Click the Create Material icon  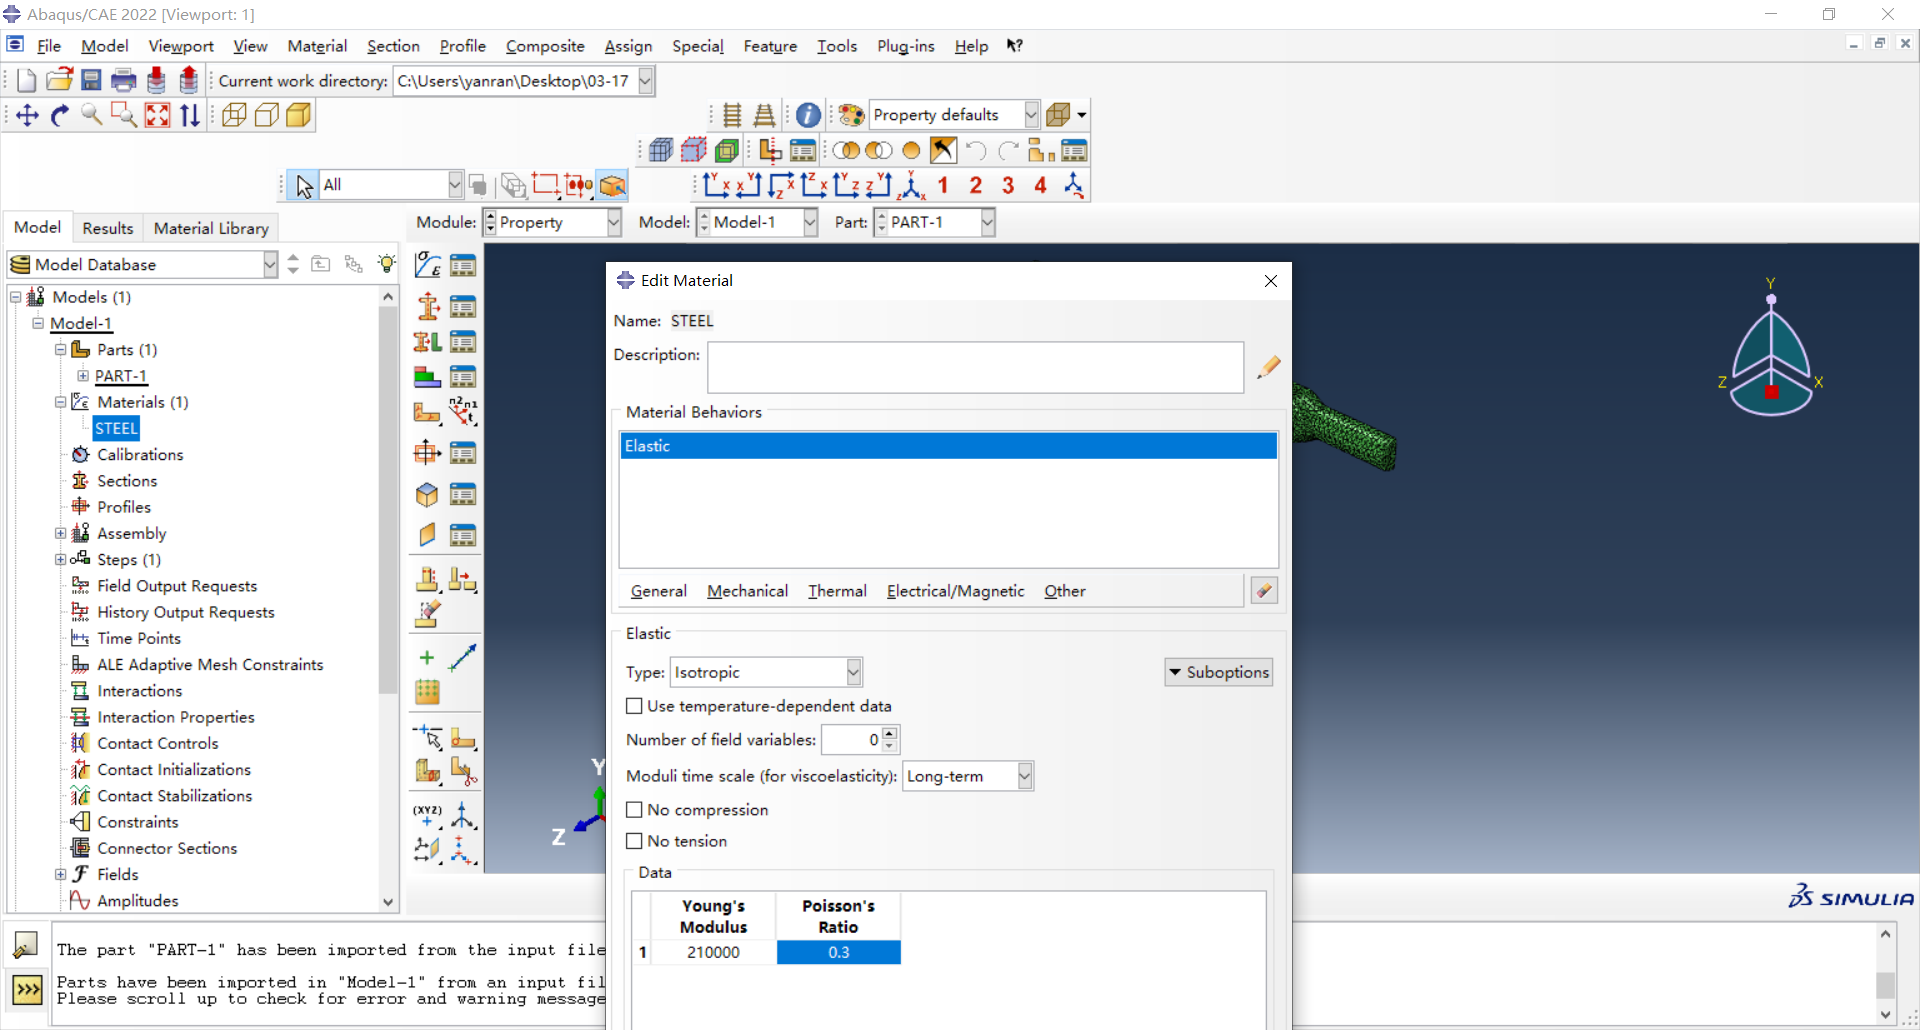[x=428, y=265]
